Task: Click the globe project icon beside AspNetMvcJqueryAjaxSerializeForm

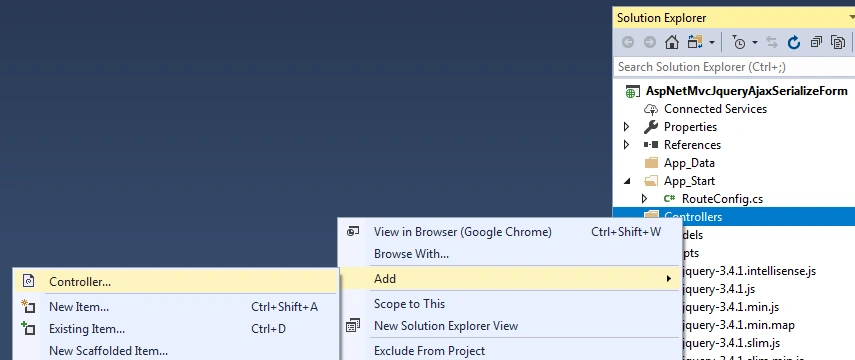Action: (x=632, y=92)
